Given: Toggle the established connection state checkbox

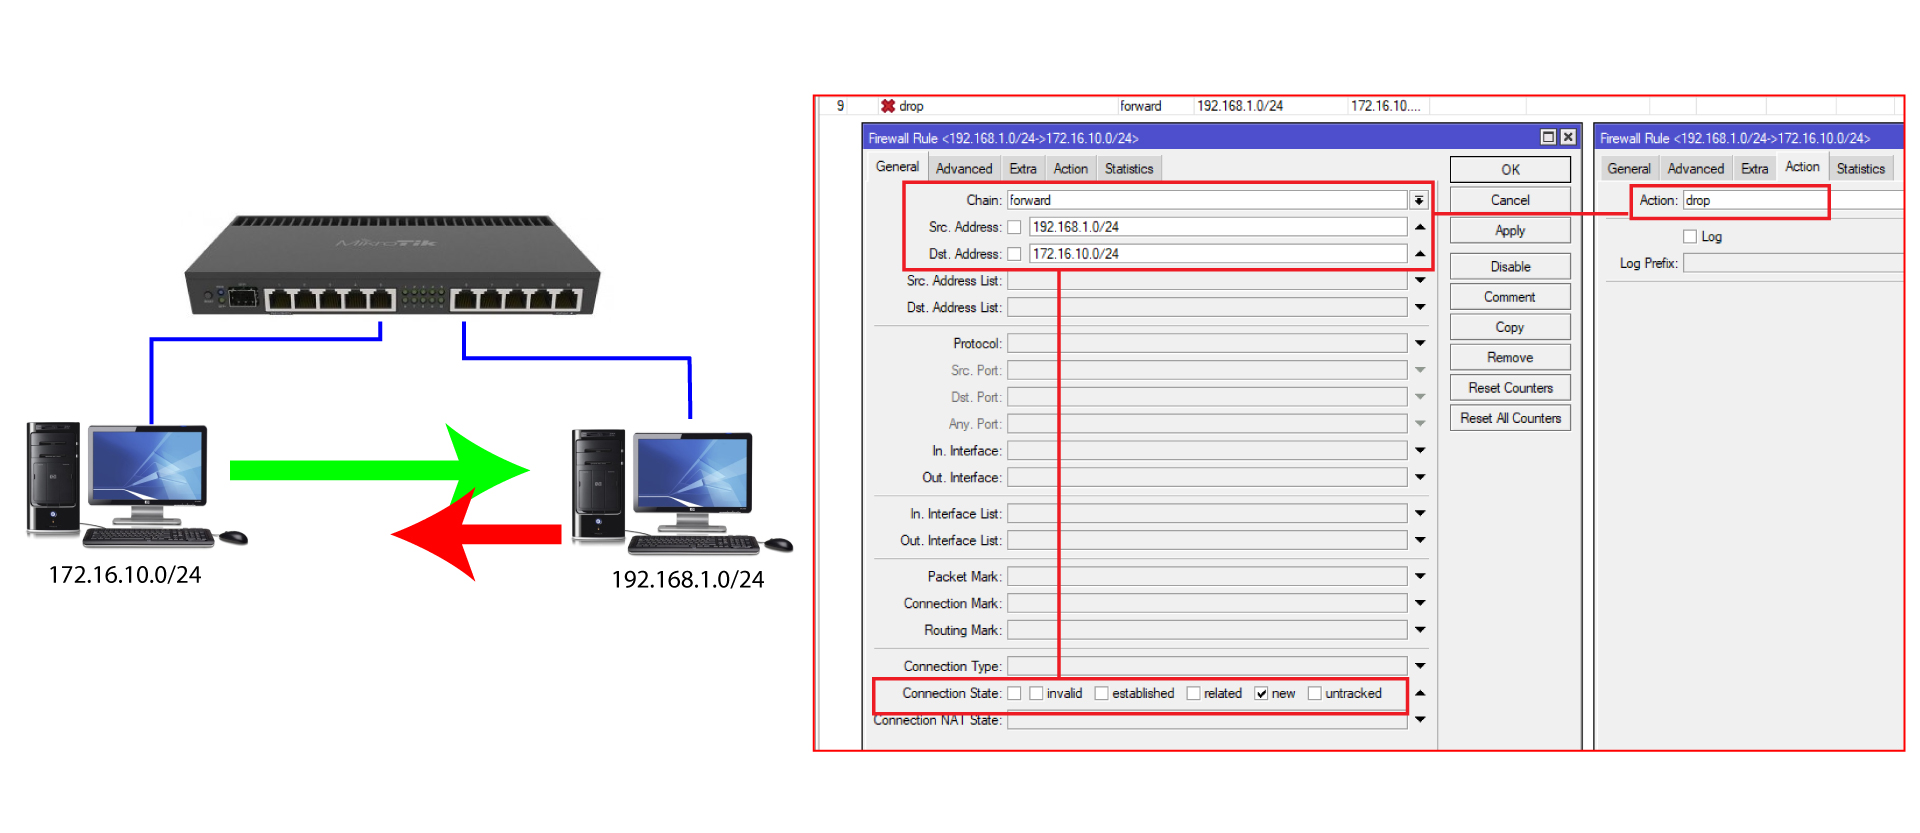Looking at the screenshot, I should [x=1101, y=694].
